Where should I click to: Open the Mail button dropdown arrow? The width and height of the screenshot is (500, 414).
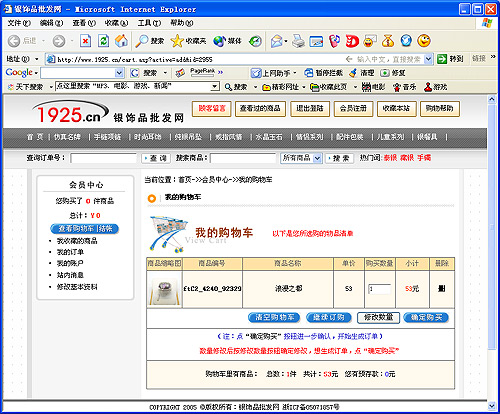coord(286,41)
